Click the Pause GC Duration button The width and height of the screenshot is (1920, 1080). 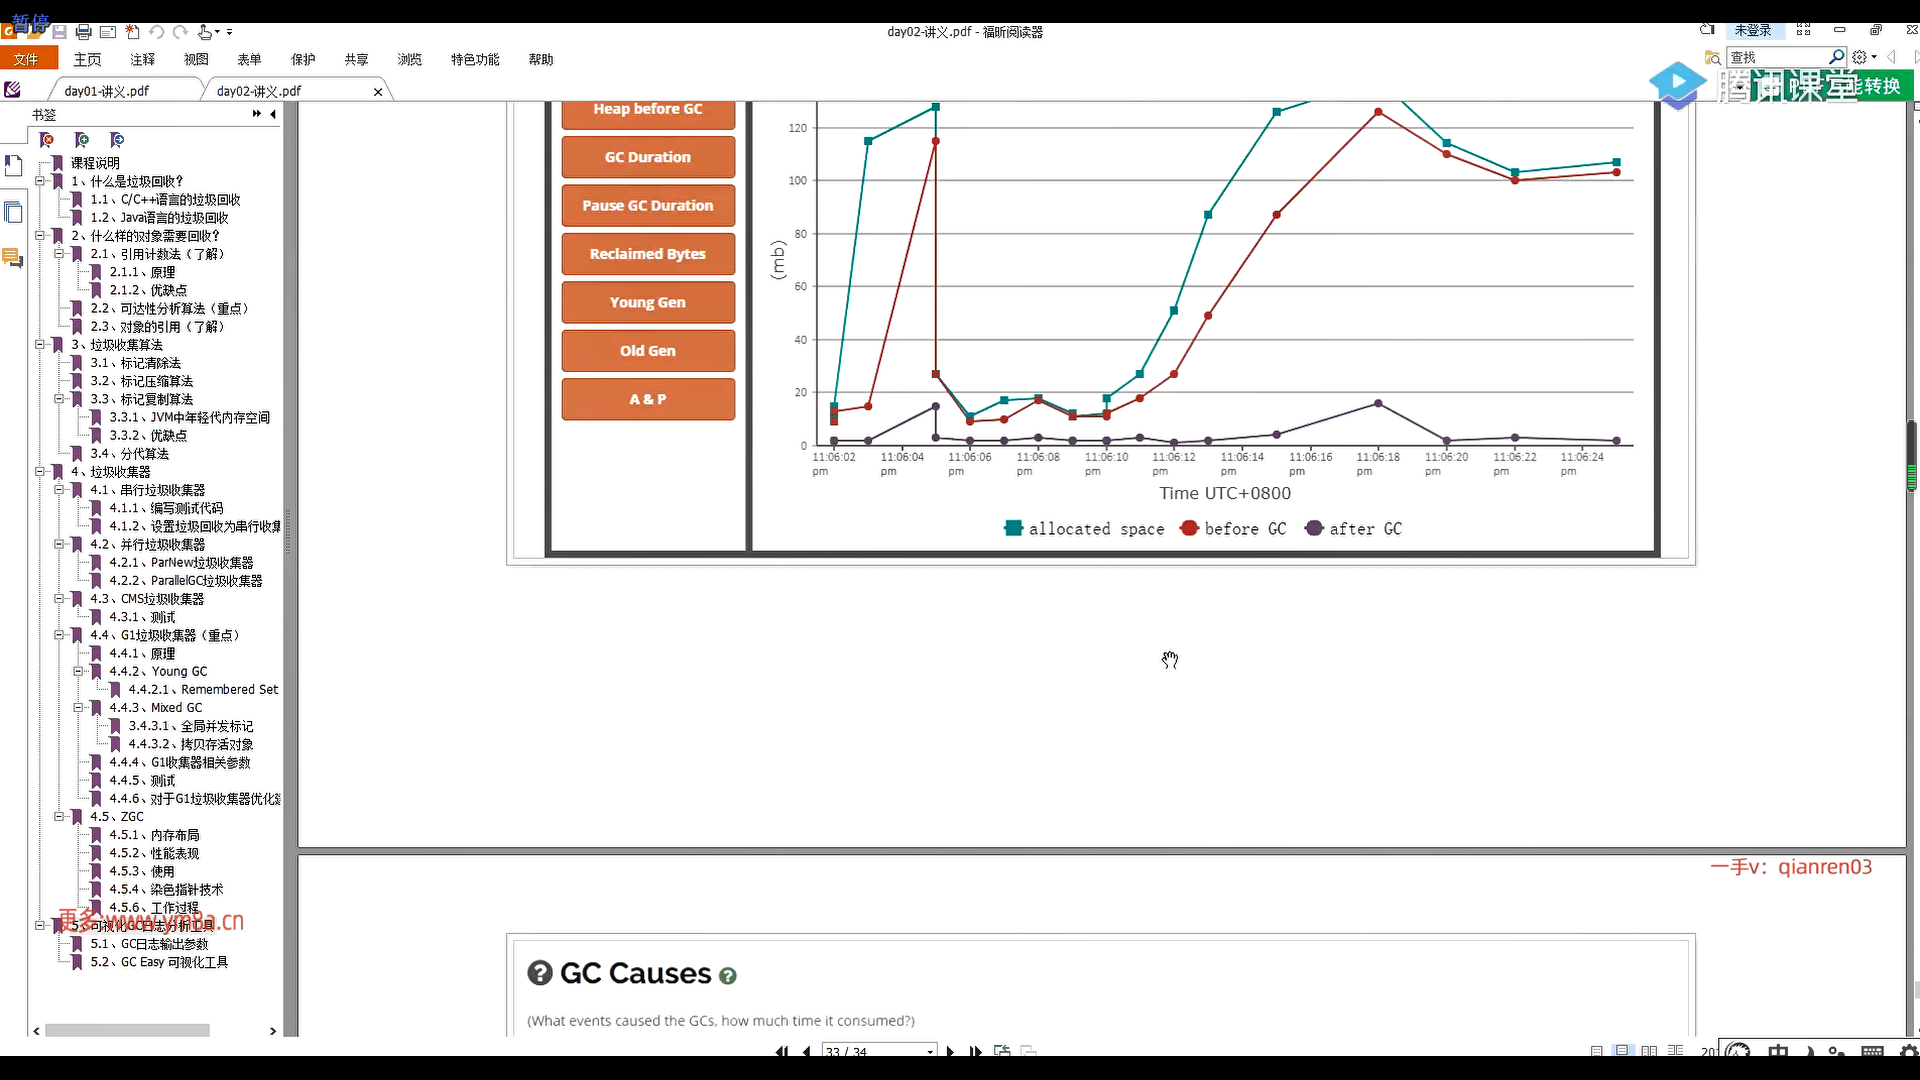(x=647, y=205)
